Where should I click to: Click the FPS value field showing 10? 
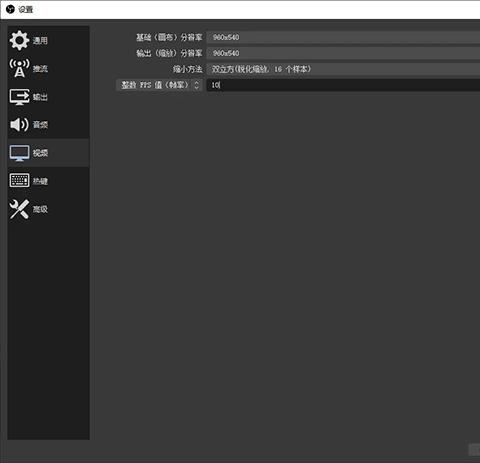(x=343, y=85)
